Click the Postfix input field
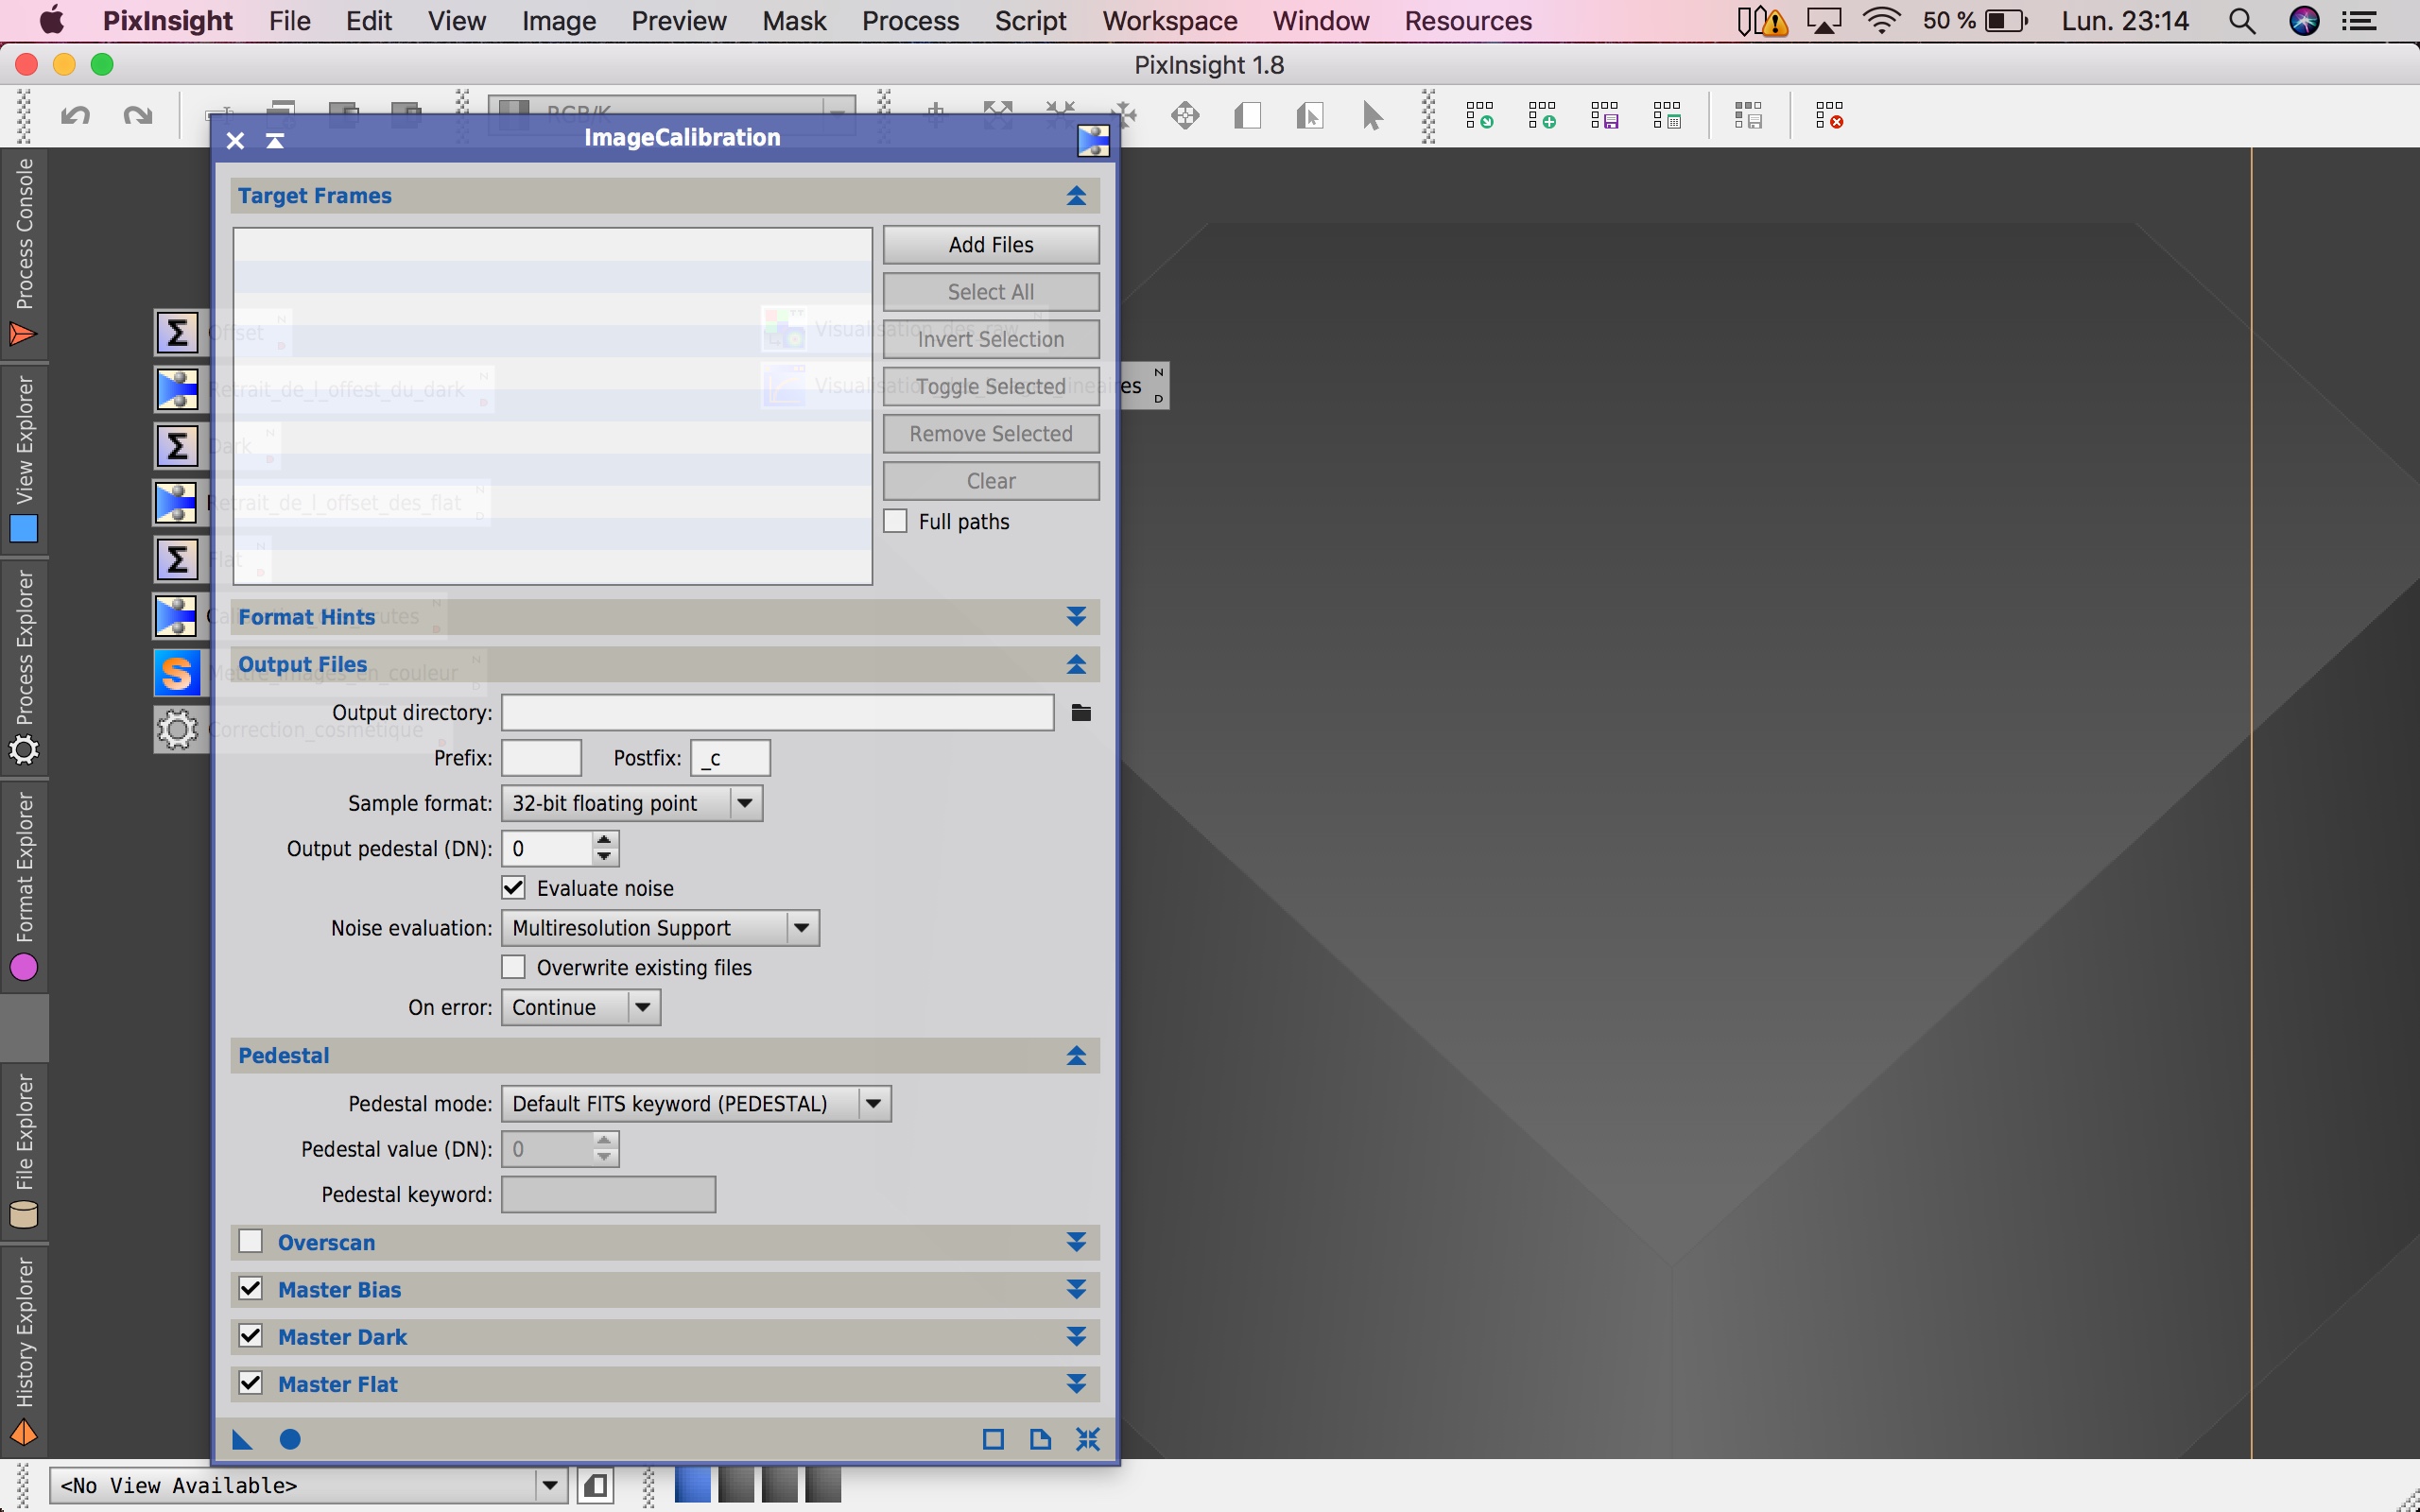This screenshot has width=2420, height=1512. click(x=730, y=758)
